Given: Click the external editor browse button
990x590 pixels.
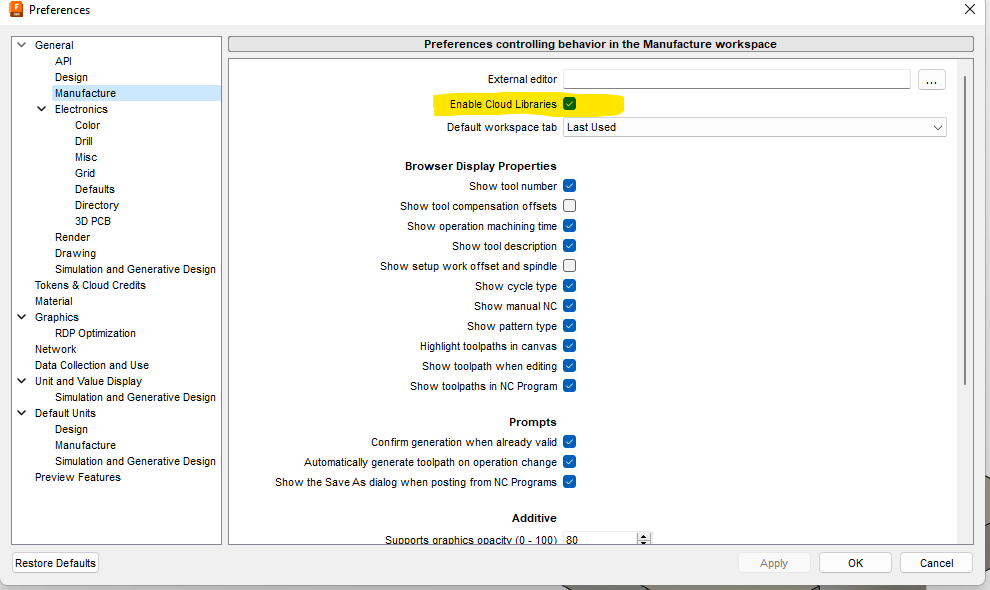Looking at the screenshot, I should click(x=931, y=80).
